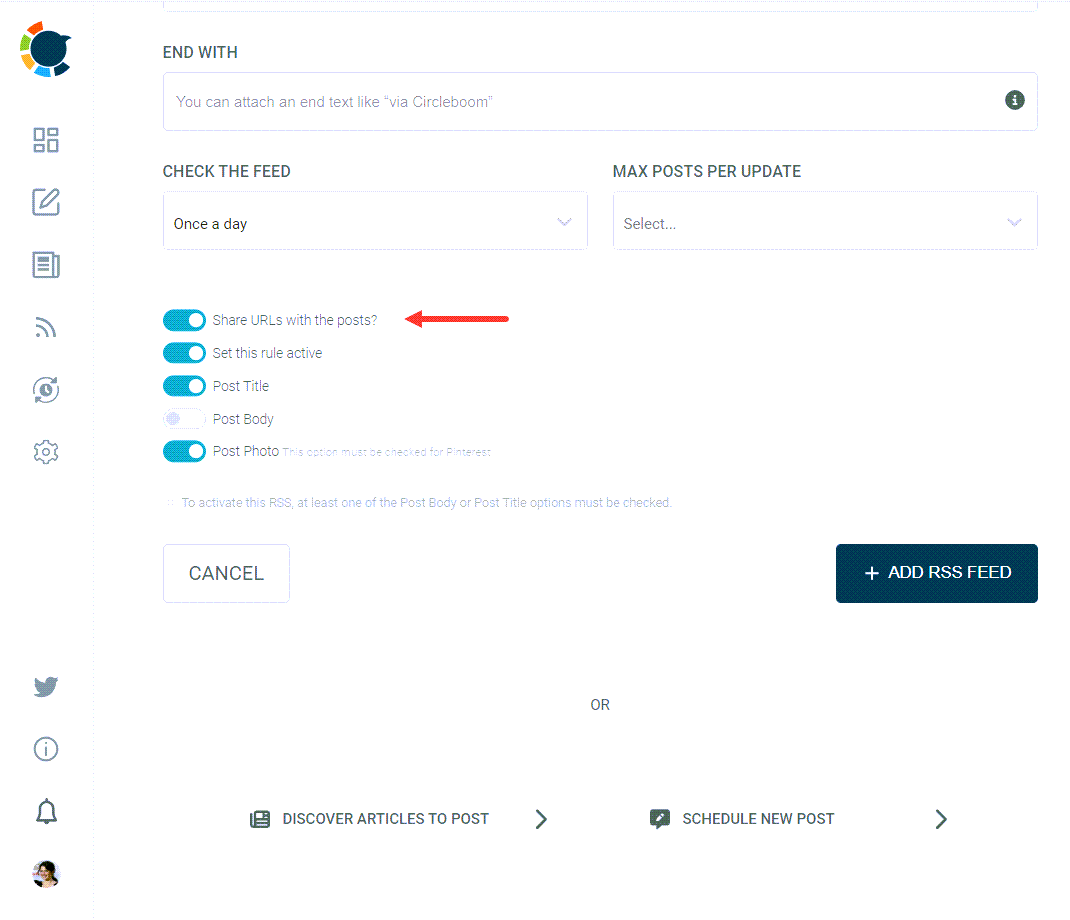Open the scheduled posts clock icon
This screenshot has height=920, width=1070.
tap(45, 390)
